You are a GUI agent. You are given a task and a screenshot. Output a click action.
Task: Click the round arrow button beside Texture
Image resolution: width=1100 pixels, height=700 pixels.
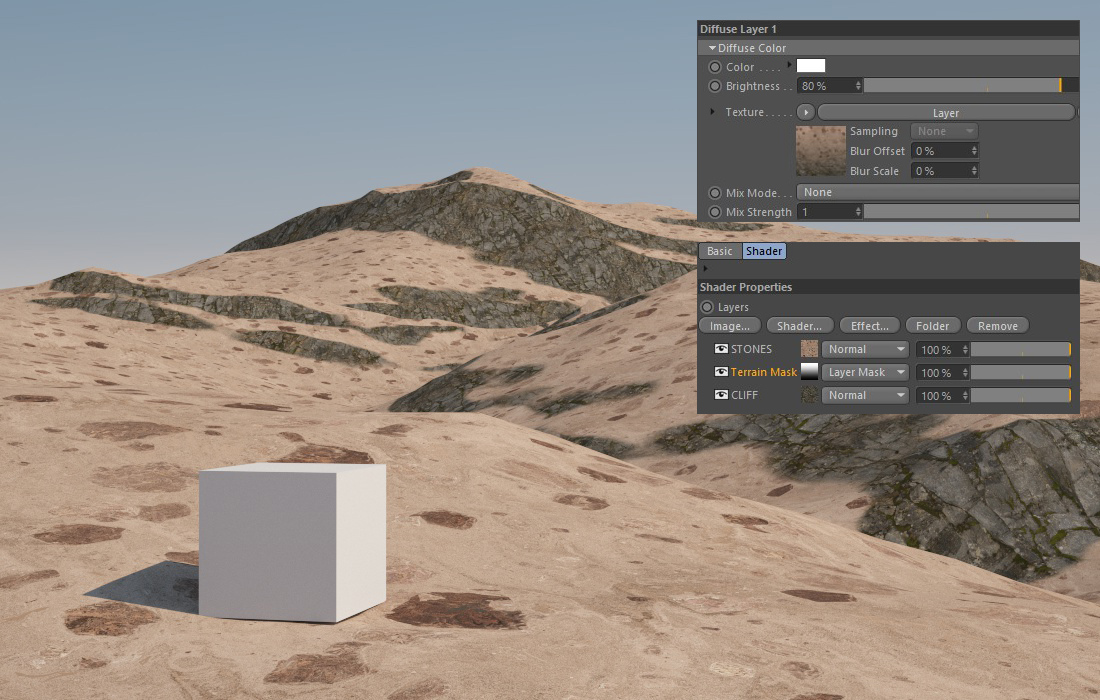pos(806,112)
